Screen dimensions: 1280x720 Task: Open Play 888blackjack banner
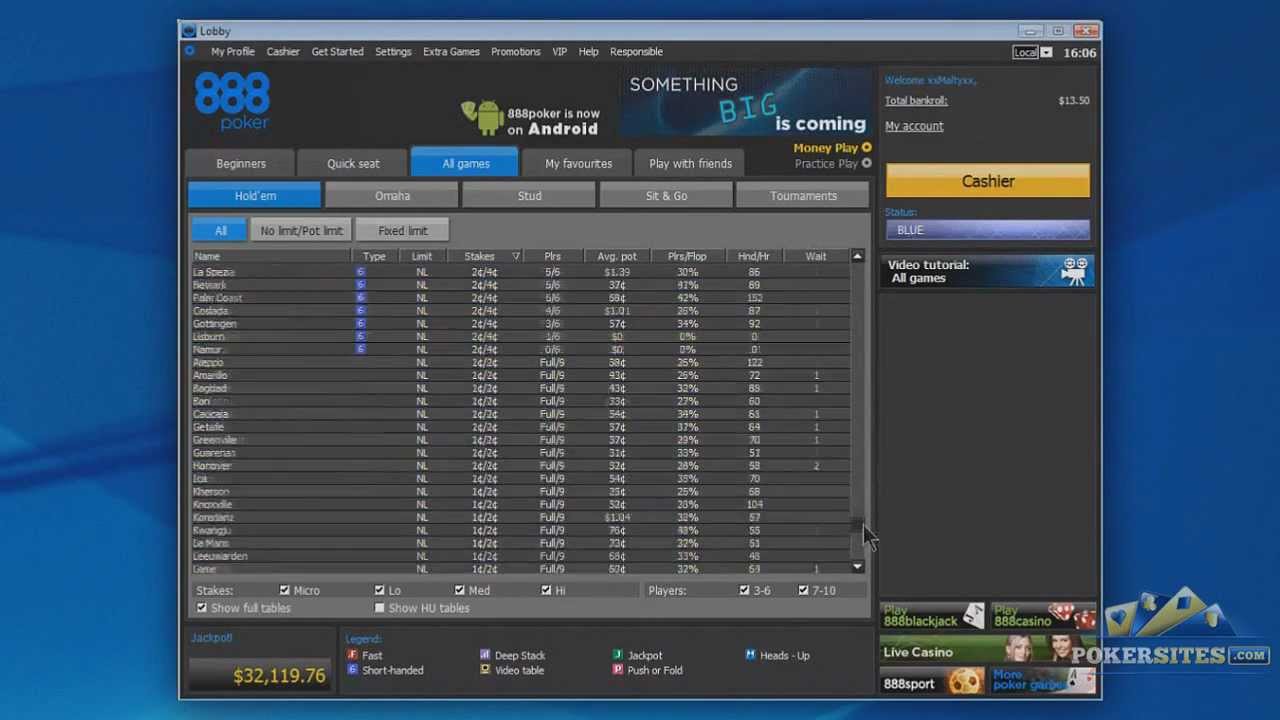tap(932, 616)
